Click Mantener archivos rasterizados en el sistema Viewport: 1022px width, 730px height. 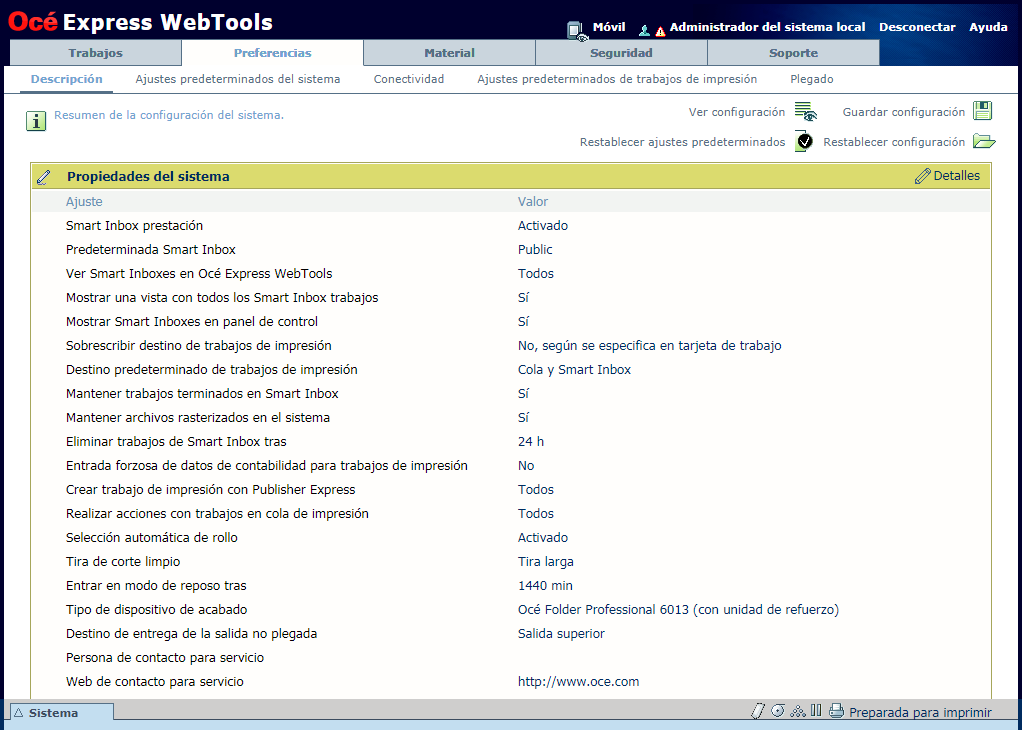pos(197,418)
